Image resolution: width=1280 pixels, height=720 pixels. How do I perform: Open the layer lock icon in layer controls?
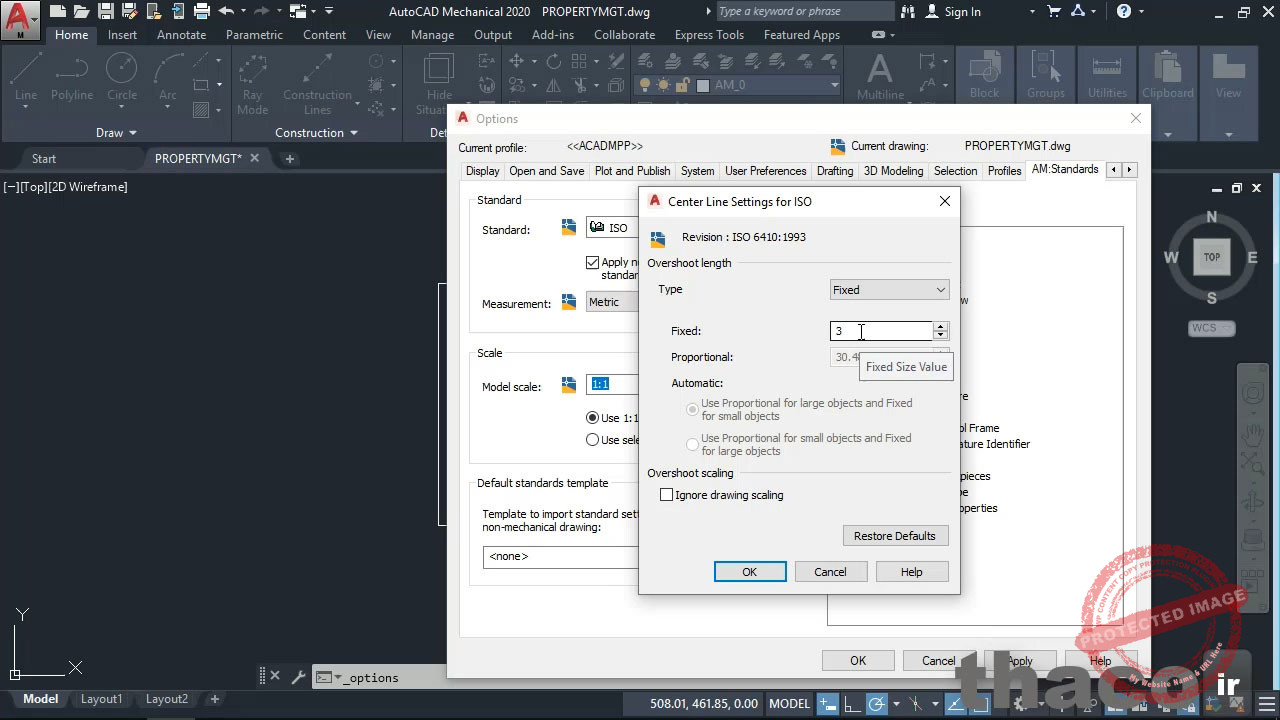682,85
